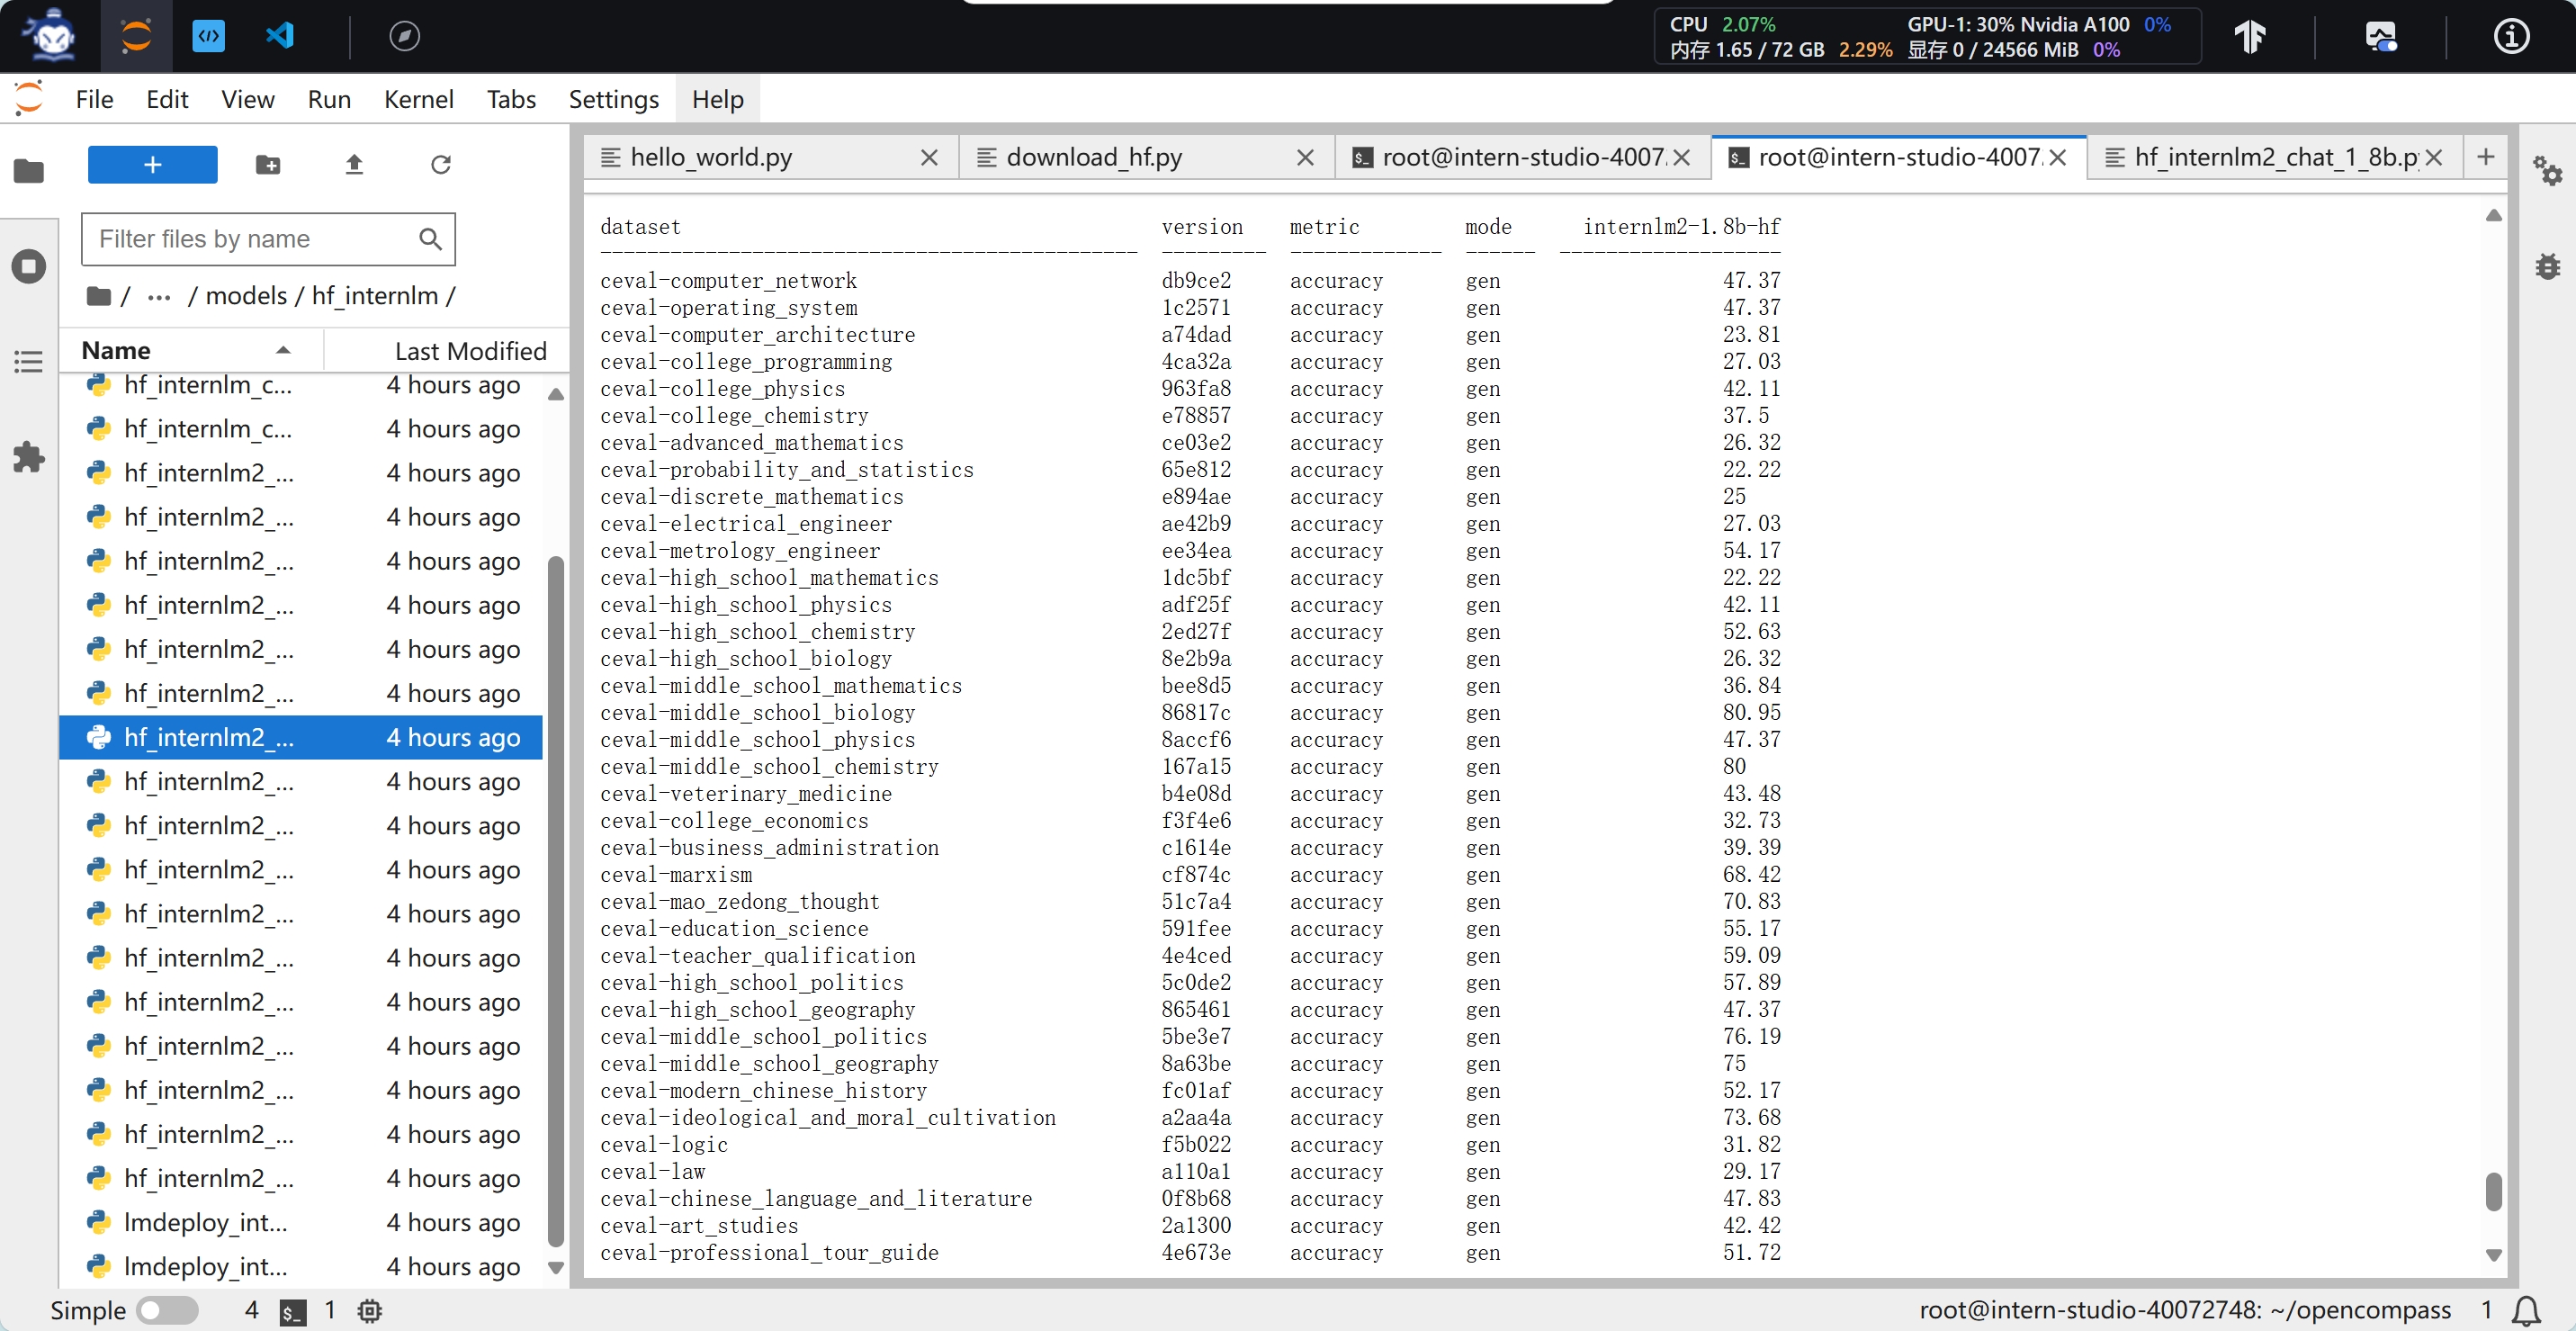Open the table of contents sidebar
2576x1331 pixels.
pyautogui.click(x=29, y=362)
